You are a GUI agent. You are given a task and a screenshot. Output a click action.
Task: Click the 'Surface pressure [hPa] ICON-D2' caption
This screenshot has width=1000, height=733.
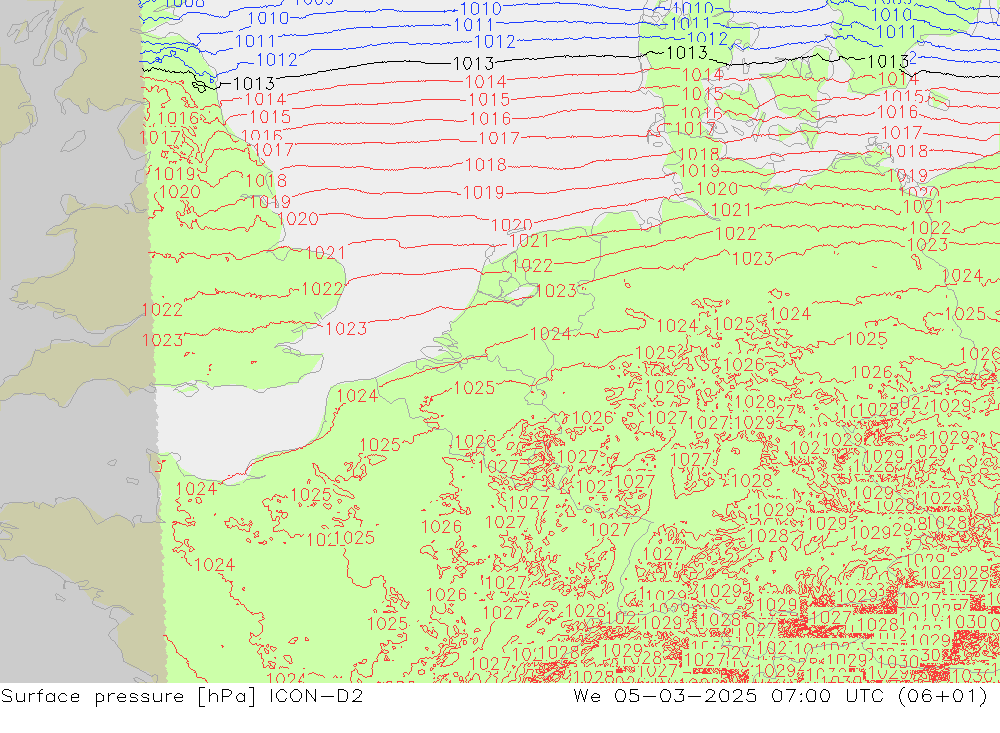(x=182, y=696)
